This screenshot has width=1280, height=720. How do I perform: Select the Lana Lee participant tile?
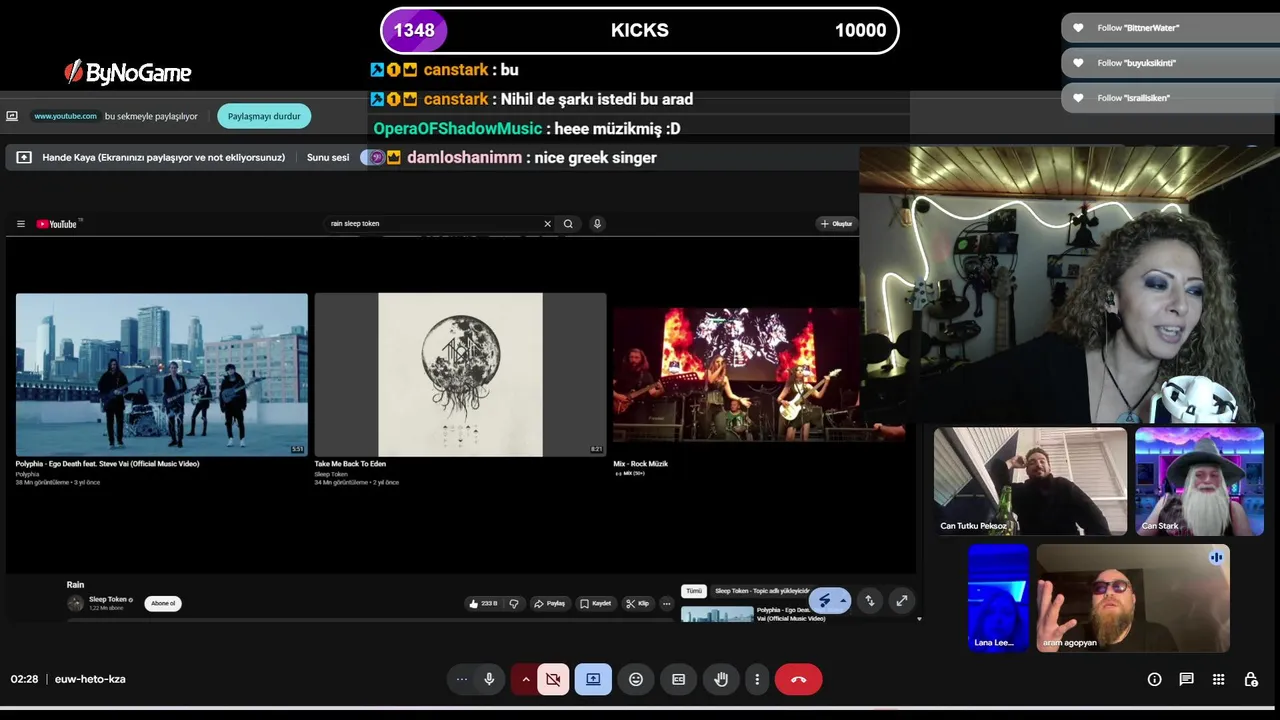coord(998,598)
